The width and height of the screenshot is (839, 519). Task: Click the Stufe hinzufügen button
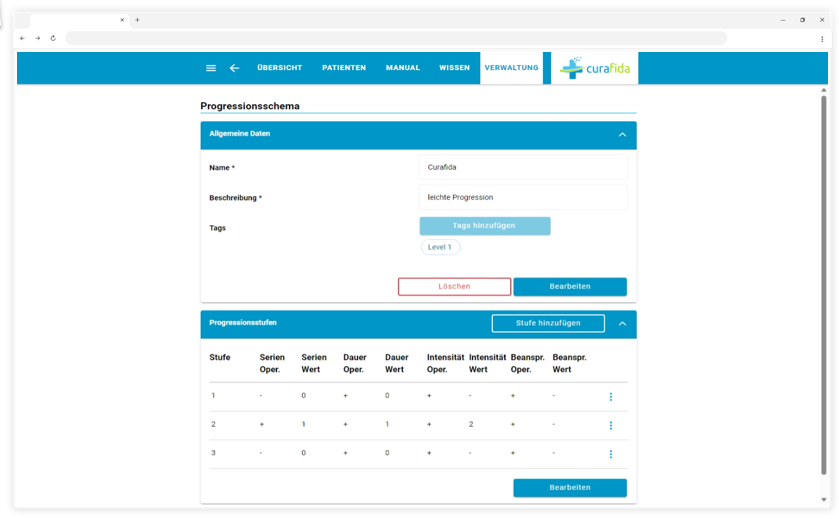(548, 323)
